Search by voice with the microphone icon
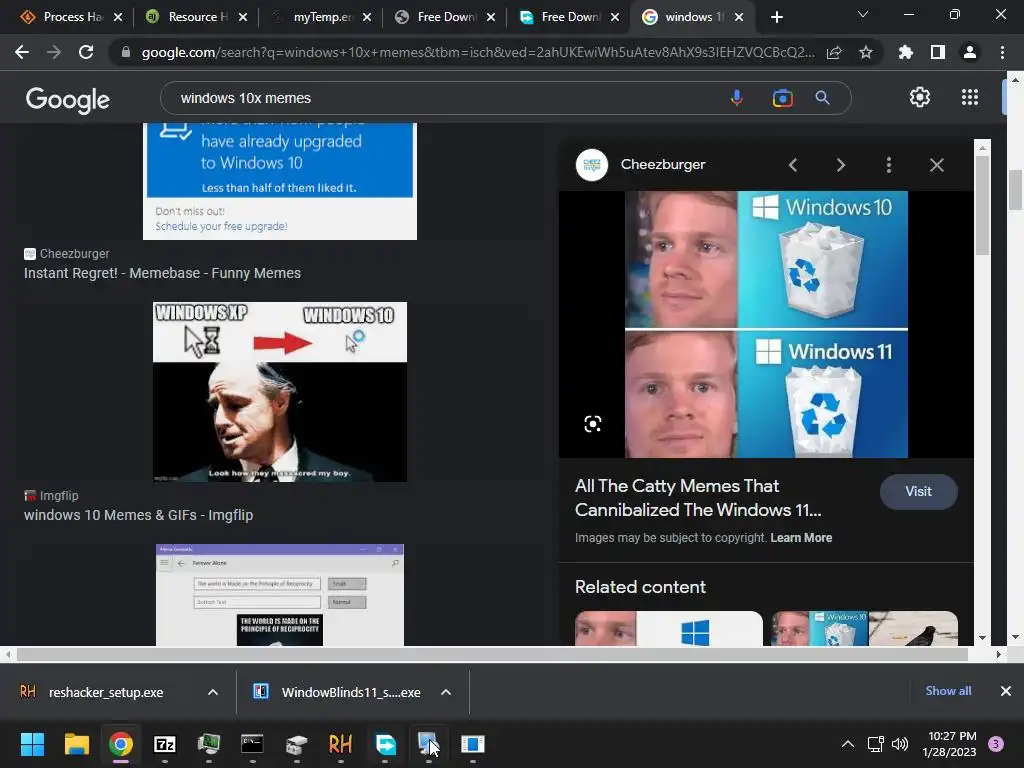1024x768 pixels. 737,98
